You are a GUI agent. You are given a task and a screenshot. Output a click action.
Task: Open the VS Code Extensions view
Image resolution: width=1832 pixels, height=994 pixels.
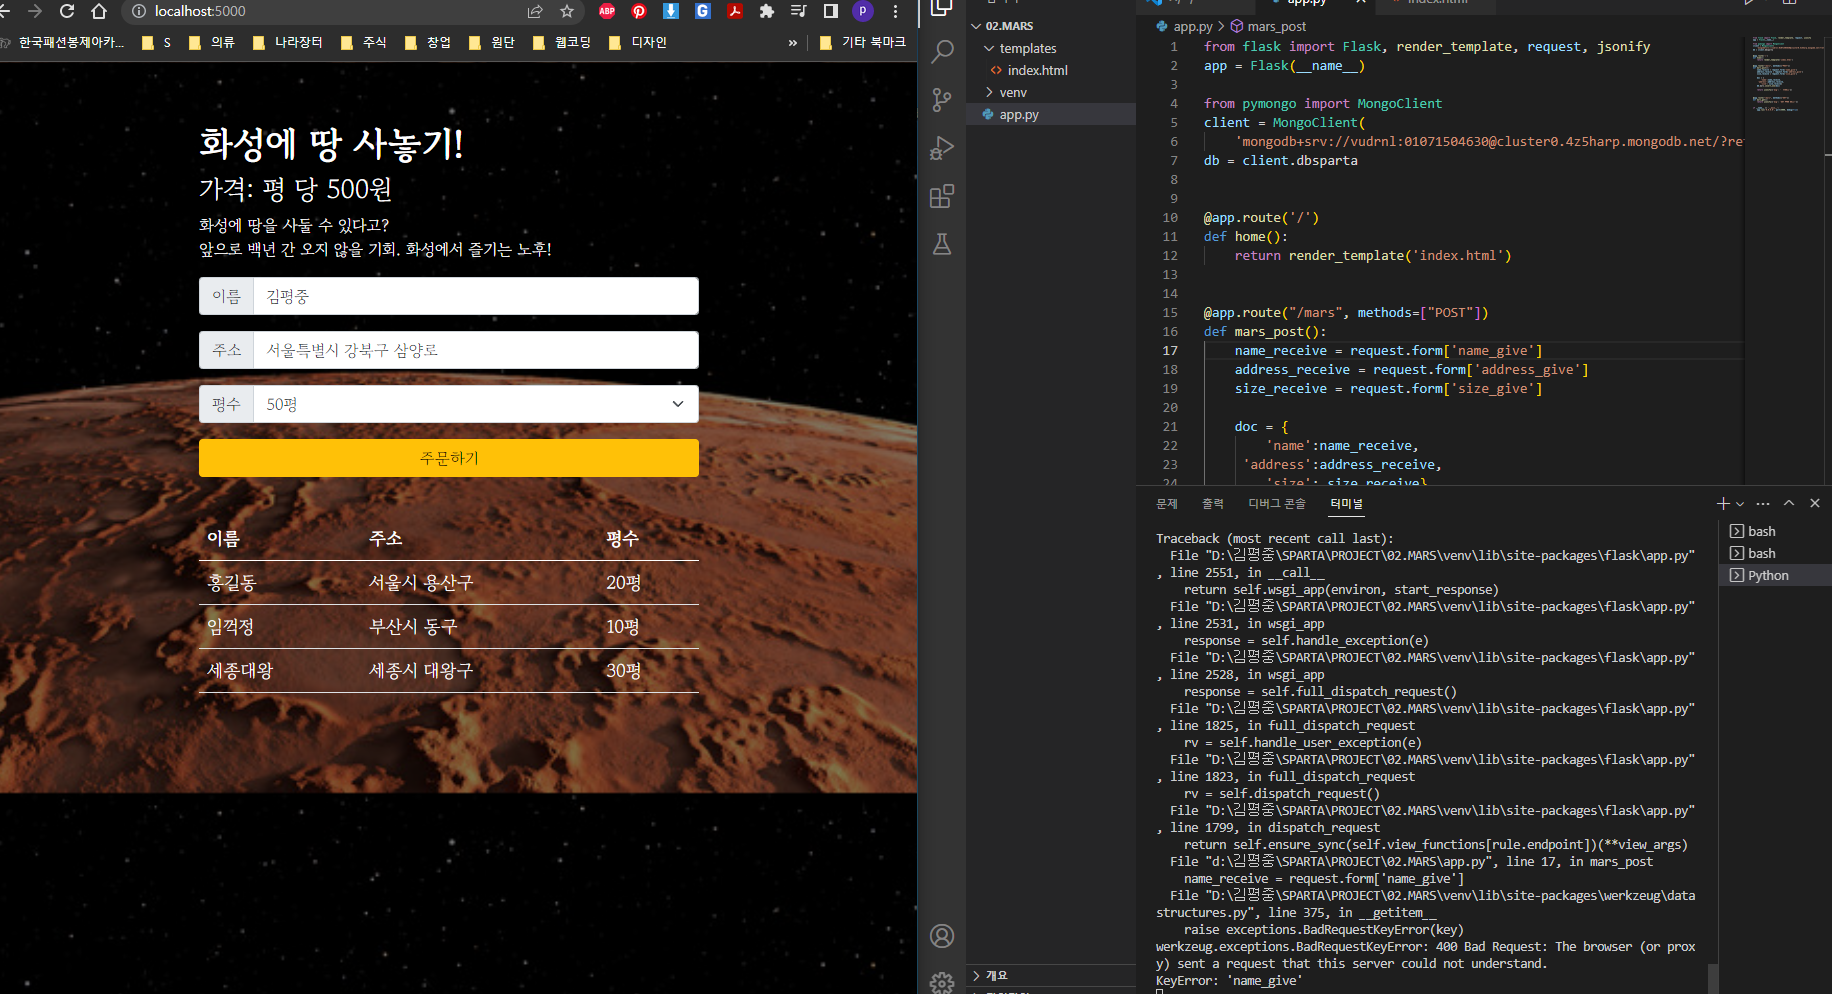coord(942,196)
